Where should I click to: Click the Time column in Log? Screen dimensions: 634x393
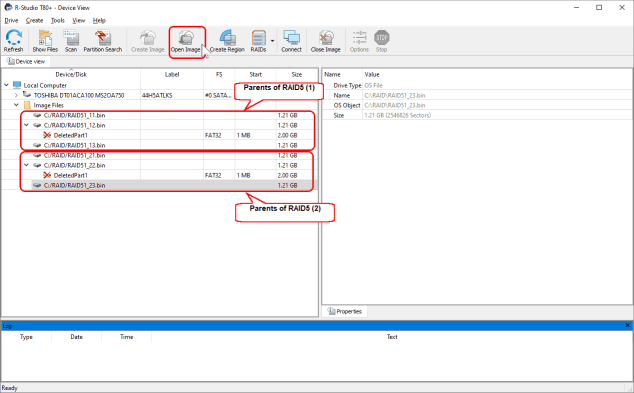(127, 336)
